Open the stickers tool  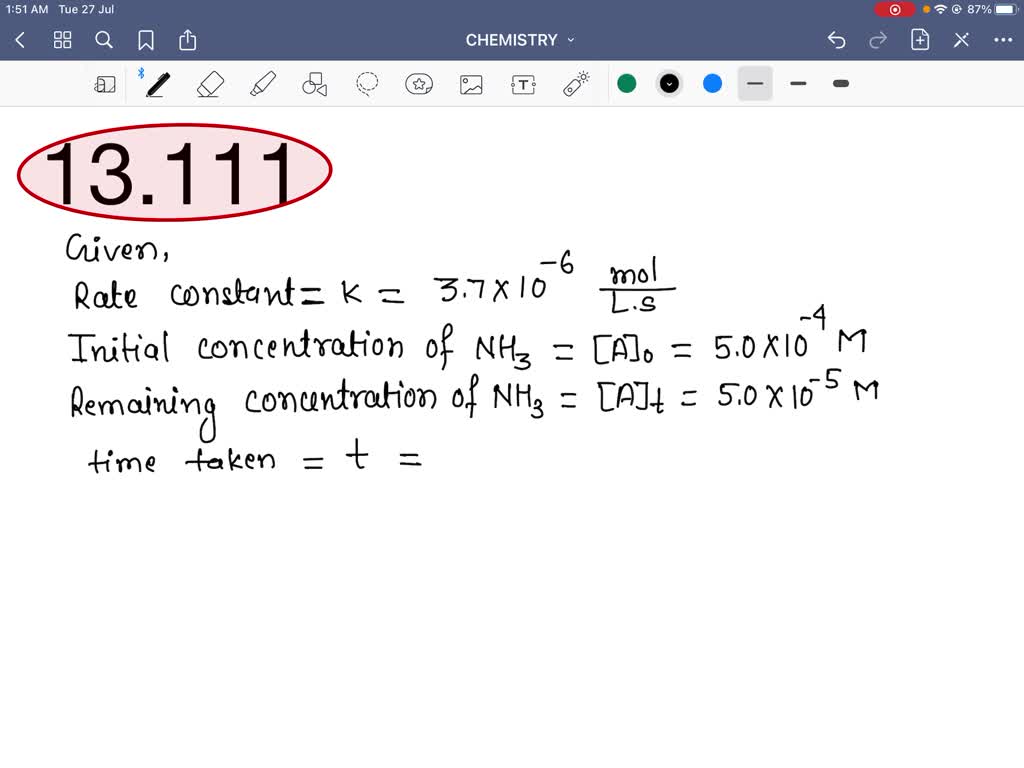(x=419, y=84)
